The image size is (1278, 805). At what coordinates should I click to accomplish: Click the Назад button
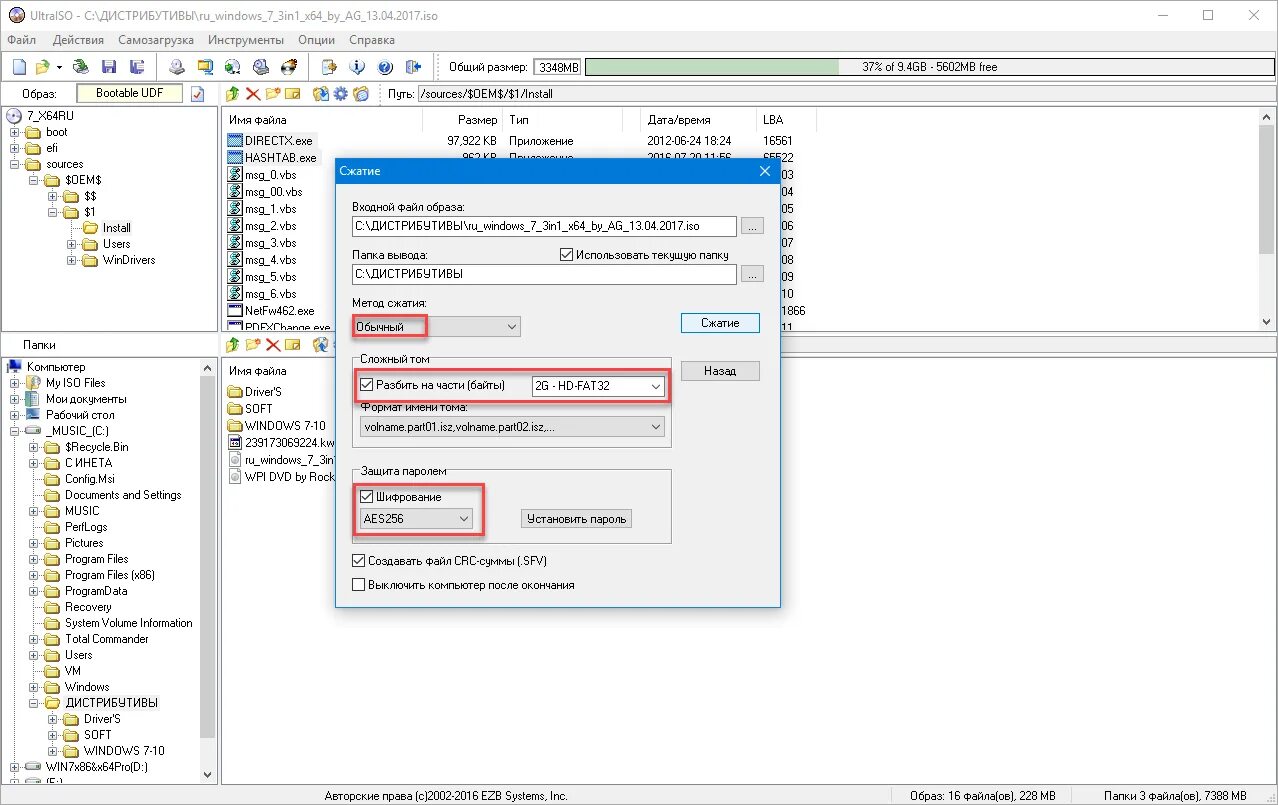point(720,371)
